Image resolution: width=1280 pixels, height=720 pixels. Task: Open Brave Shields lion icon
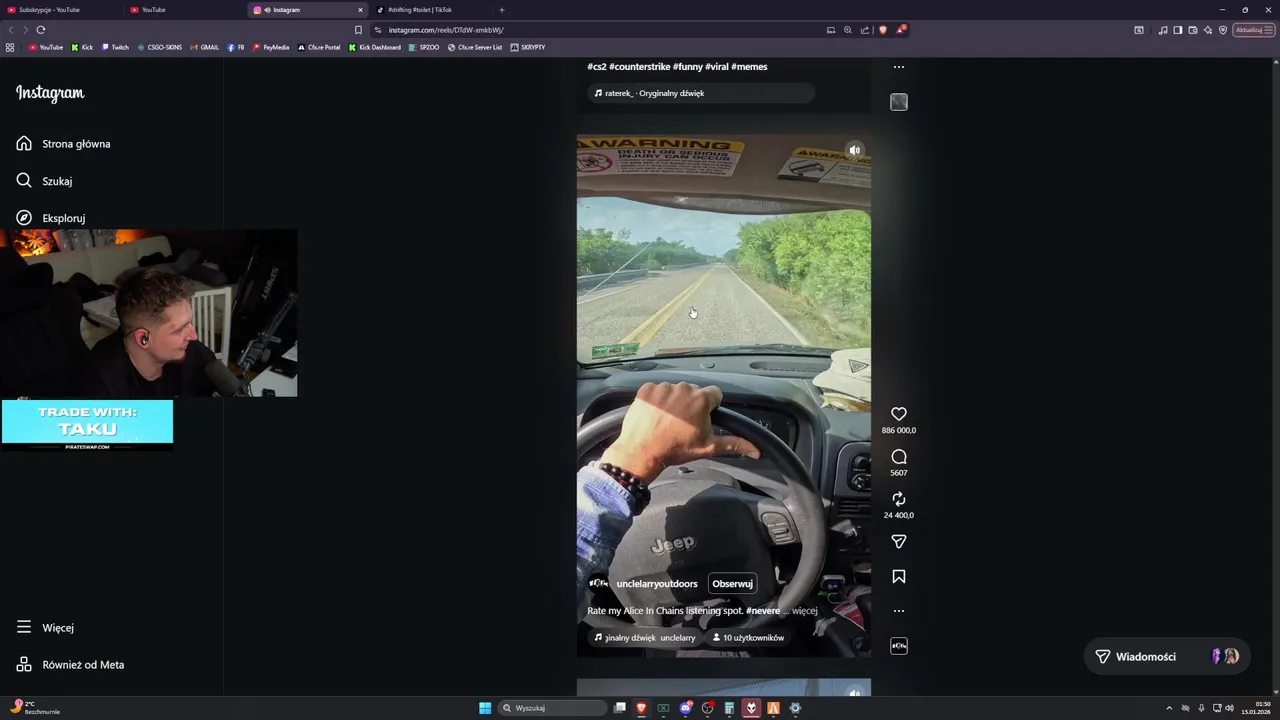(882, 30)
